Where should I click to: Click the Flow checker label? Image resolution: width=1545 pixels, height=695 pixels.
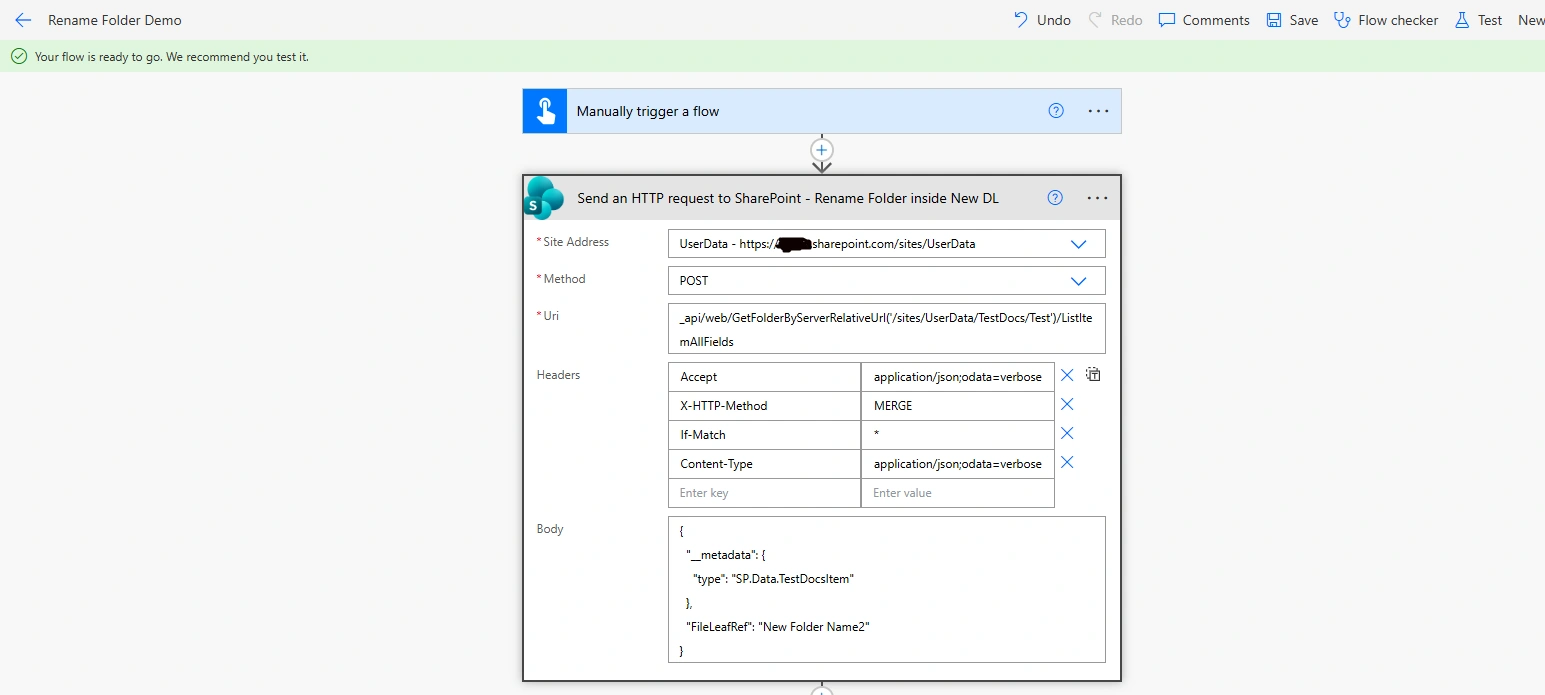point(1398,20)
